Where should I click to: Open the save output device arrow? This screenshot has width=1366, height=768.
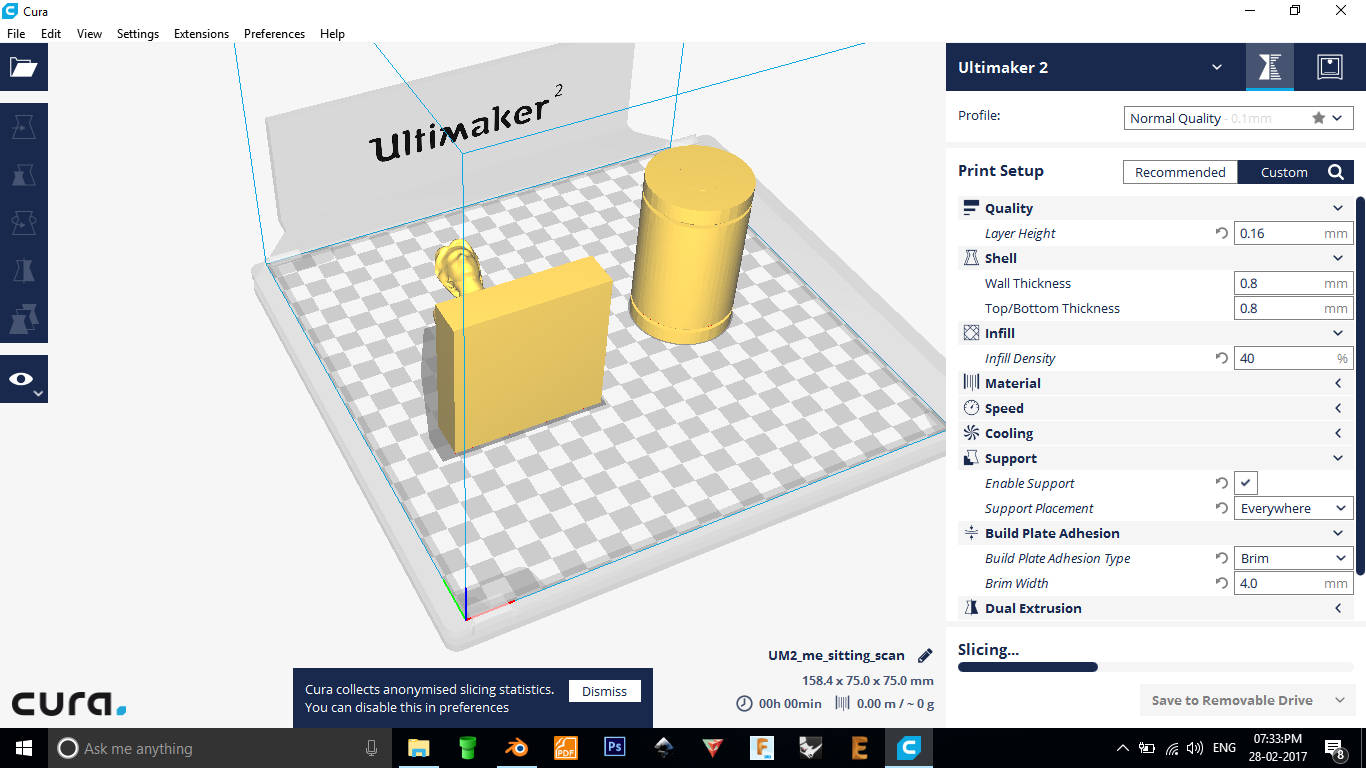click(x=1340, y=700)
